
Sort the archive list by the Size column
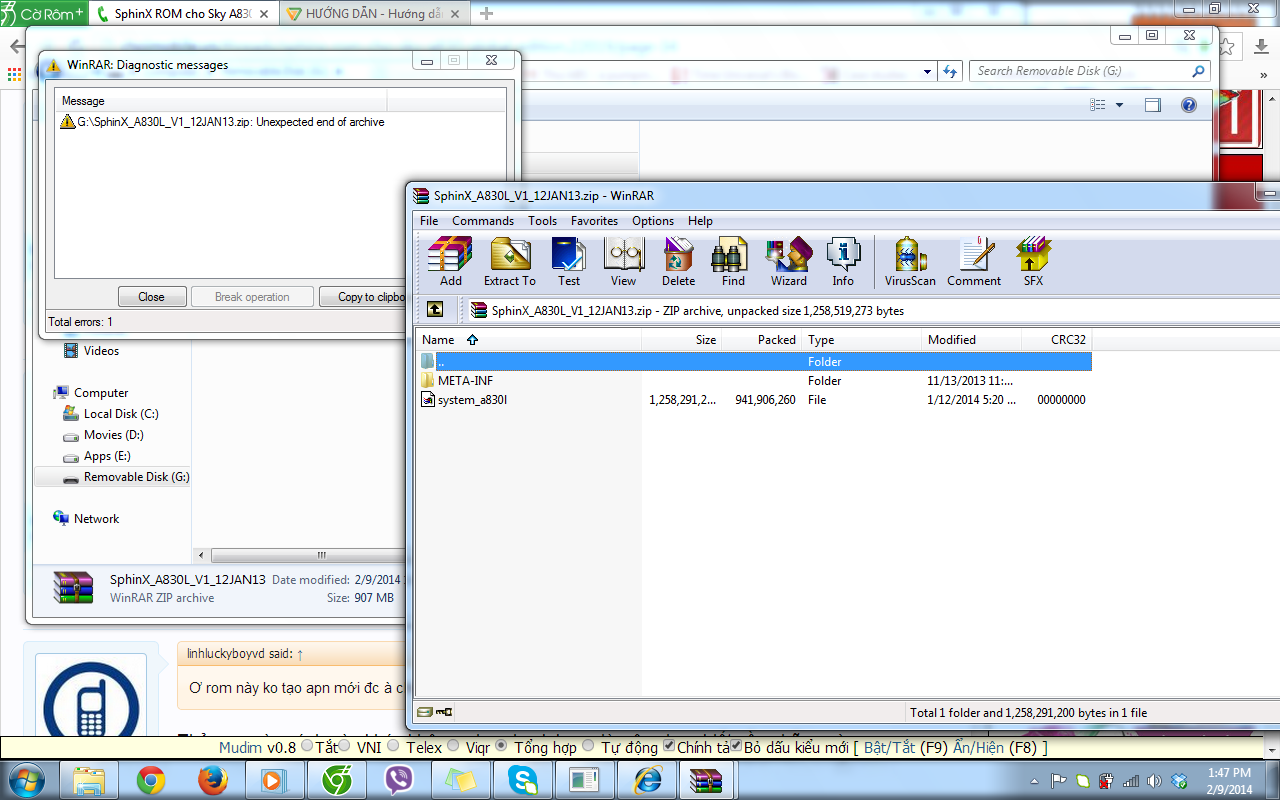point(682,340)
